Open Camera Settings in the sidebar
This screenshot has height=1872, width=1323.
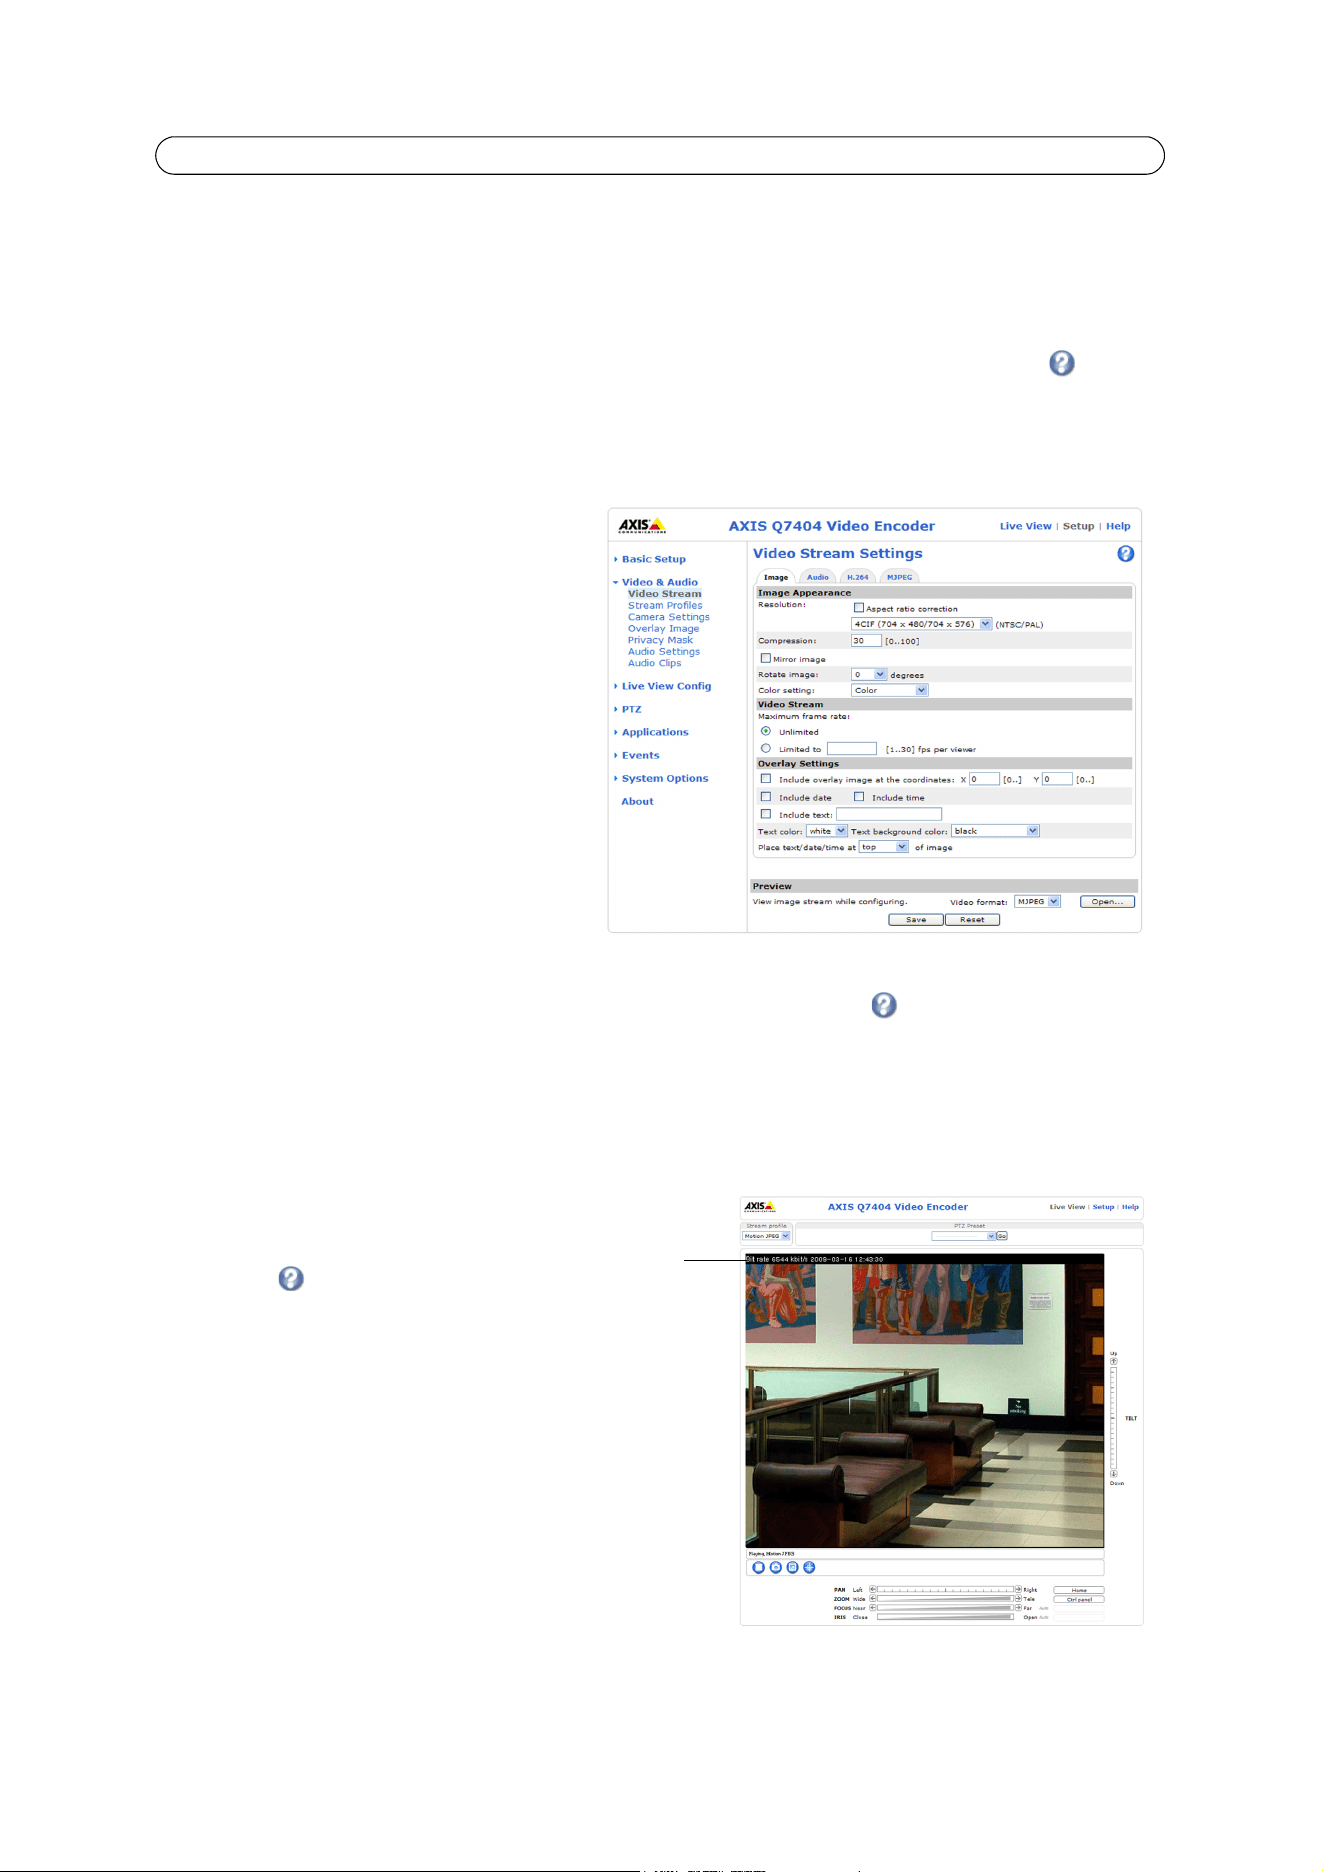tap(669, 617)
